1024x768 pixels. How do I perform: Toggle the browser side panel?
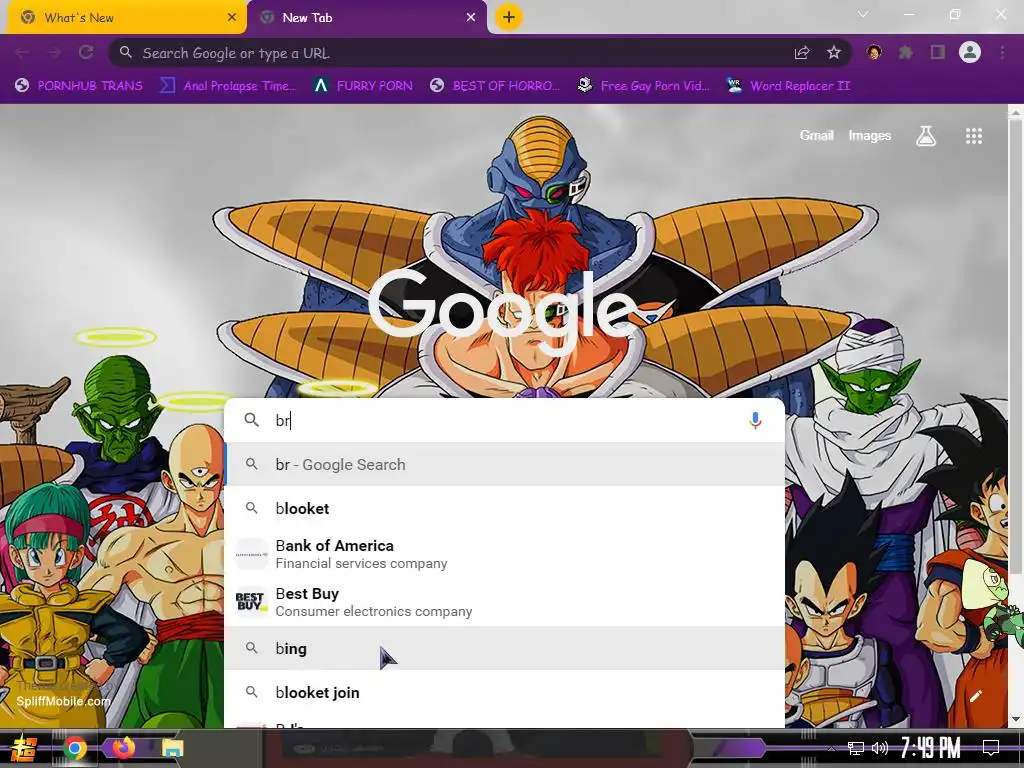coord(938,52)
